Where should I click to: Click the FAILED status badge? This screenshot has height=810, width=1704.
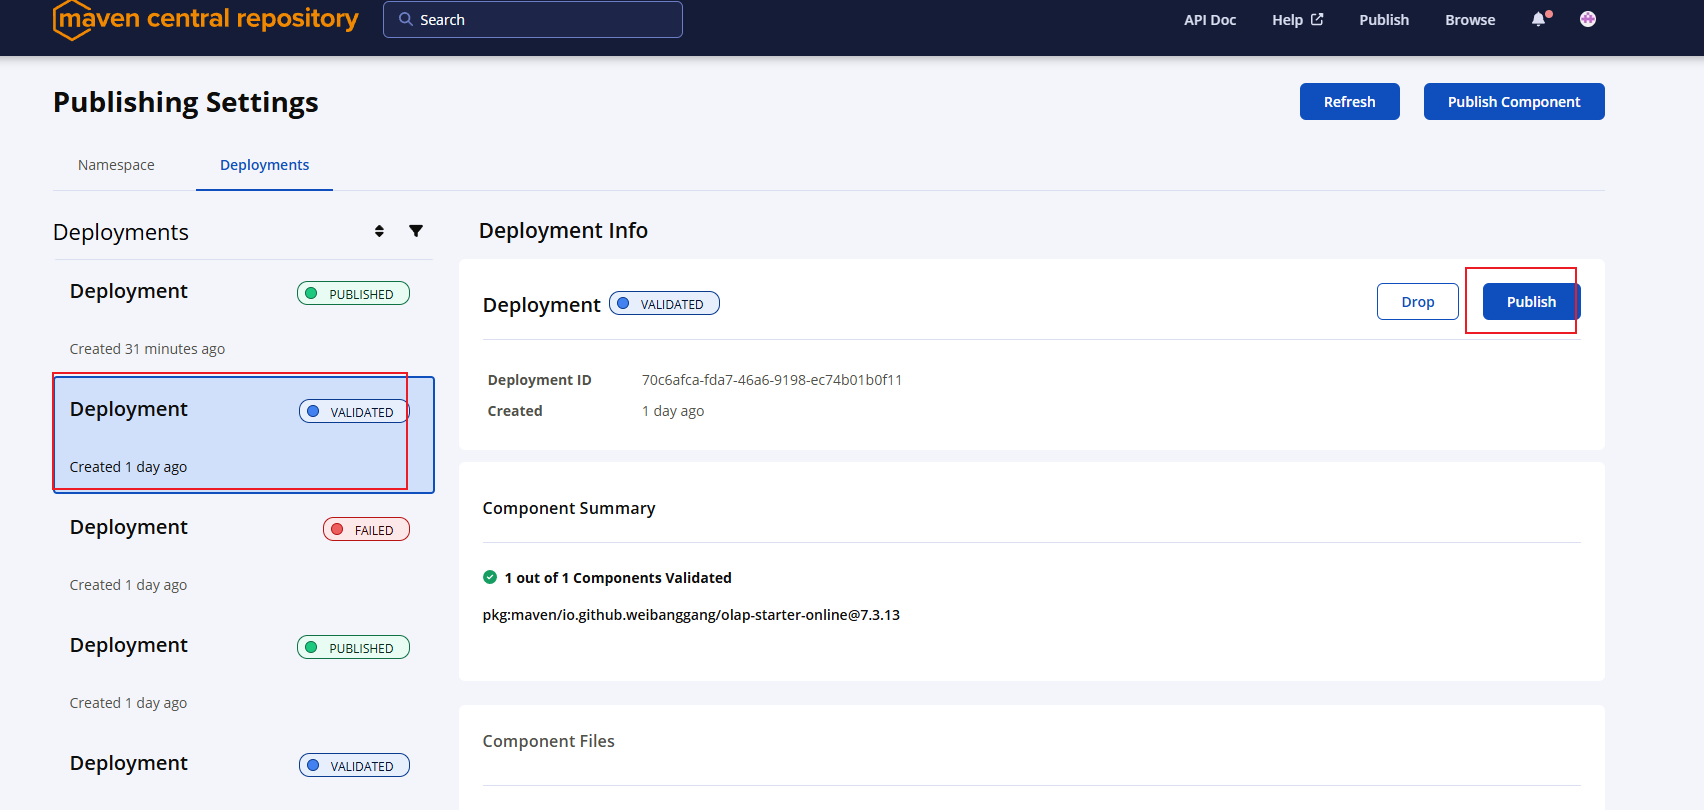point(366,530)
